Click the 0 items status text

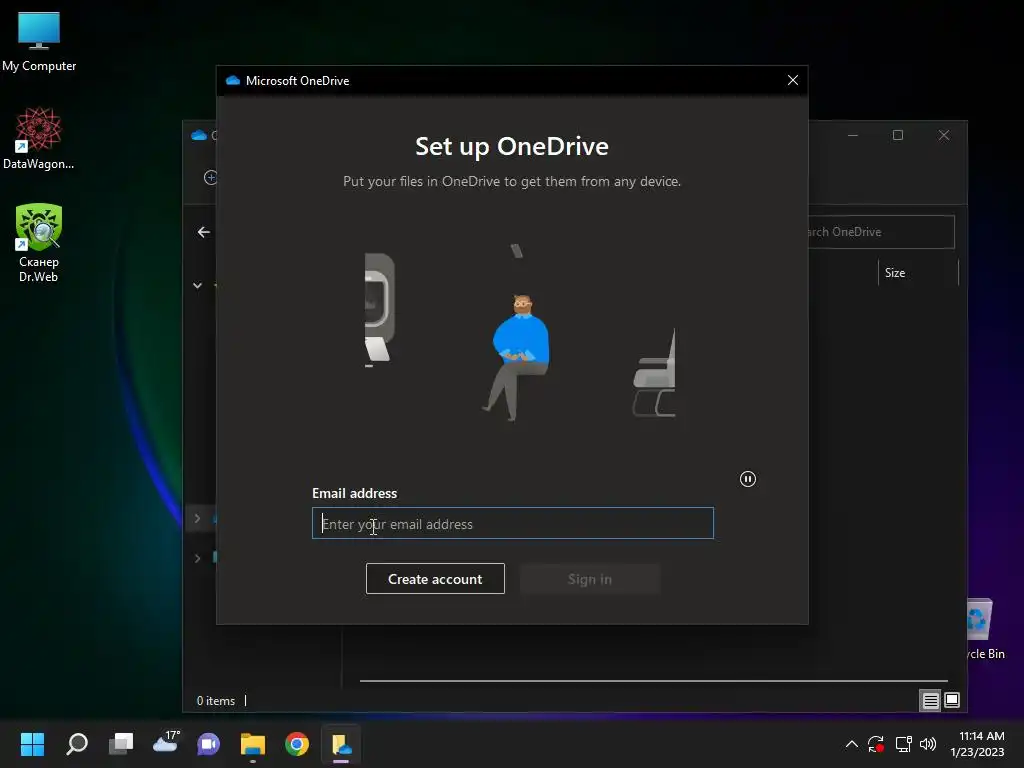pos(216,701)
